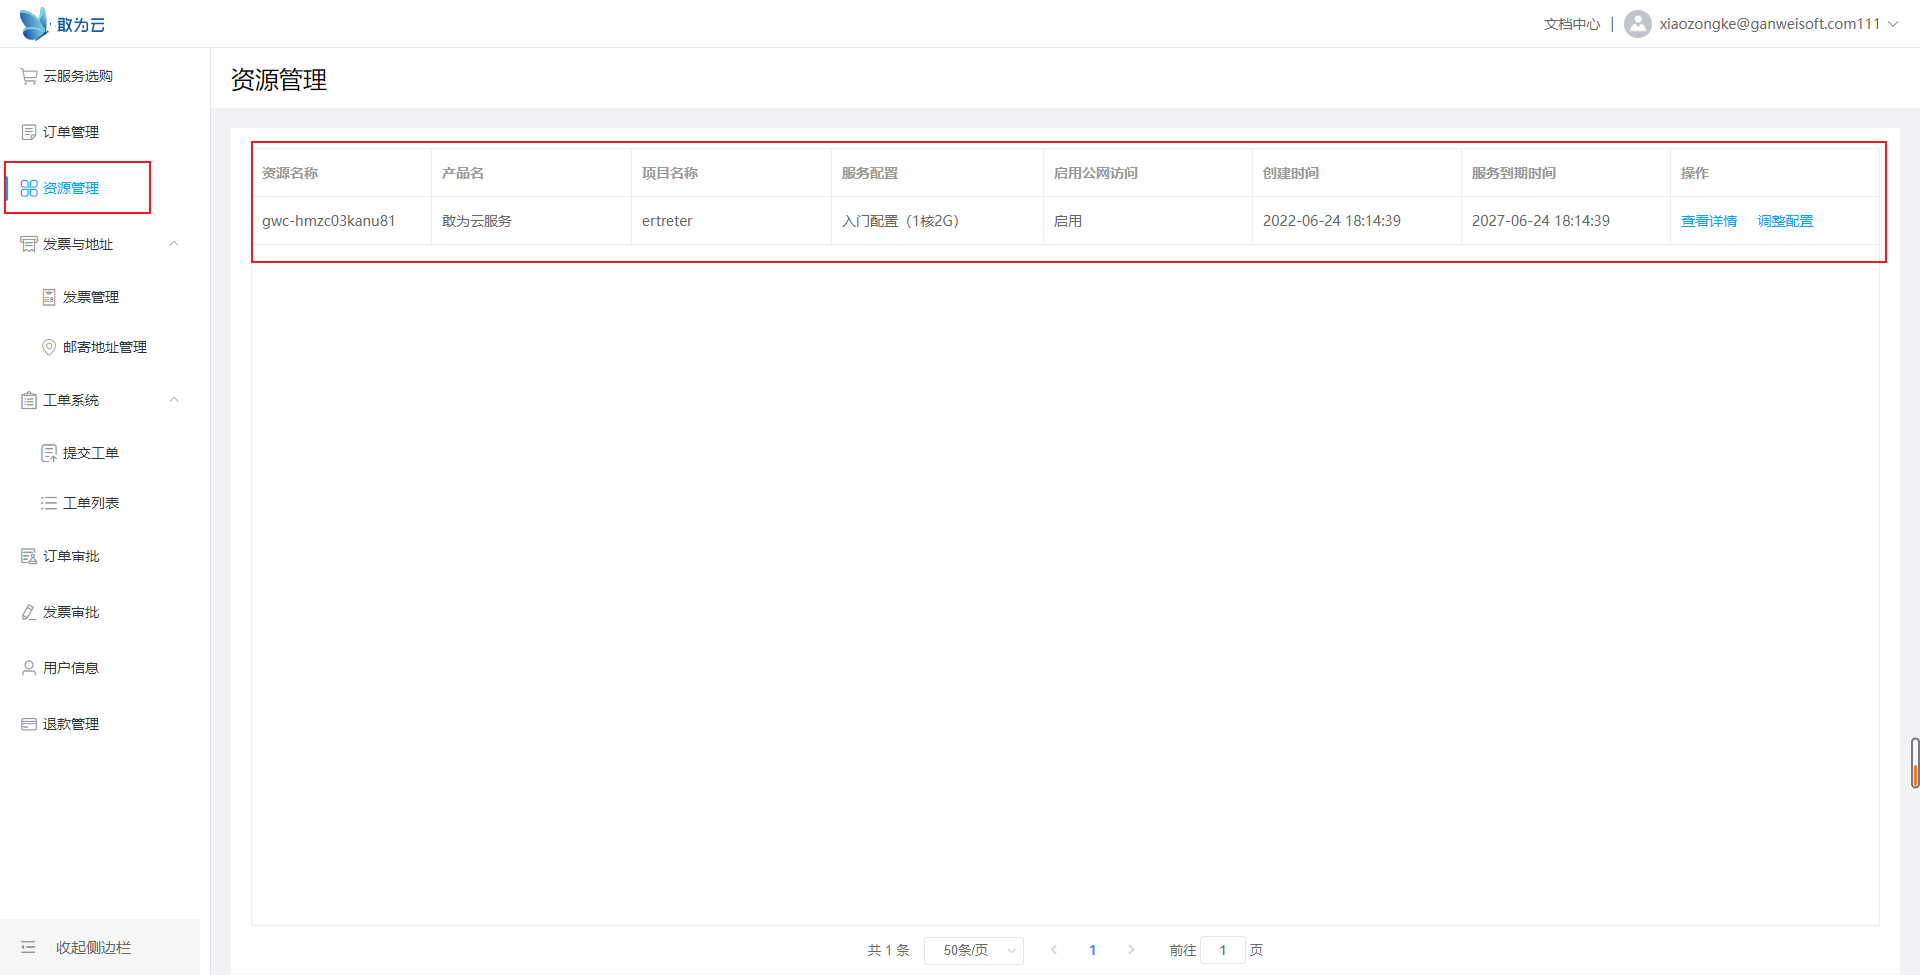Click the 资源名称 column header
Image resolution: width=1920 pixels, height=975 pixels.
click(290, 173)
